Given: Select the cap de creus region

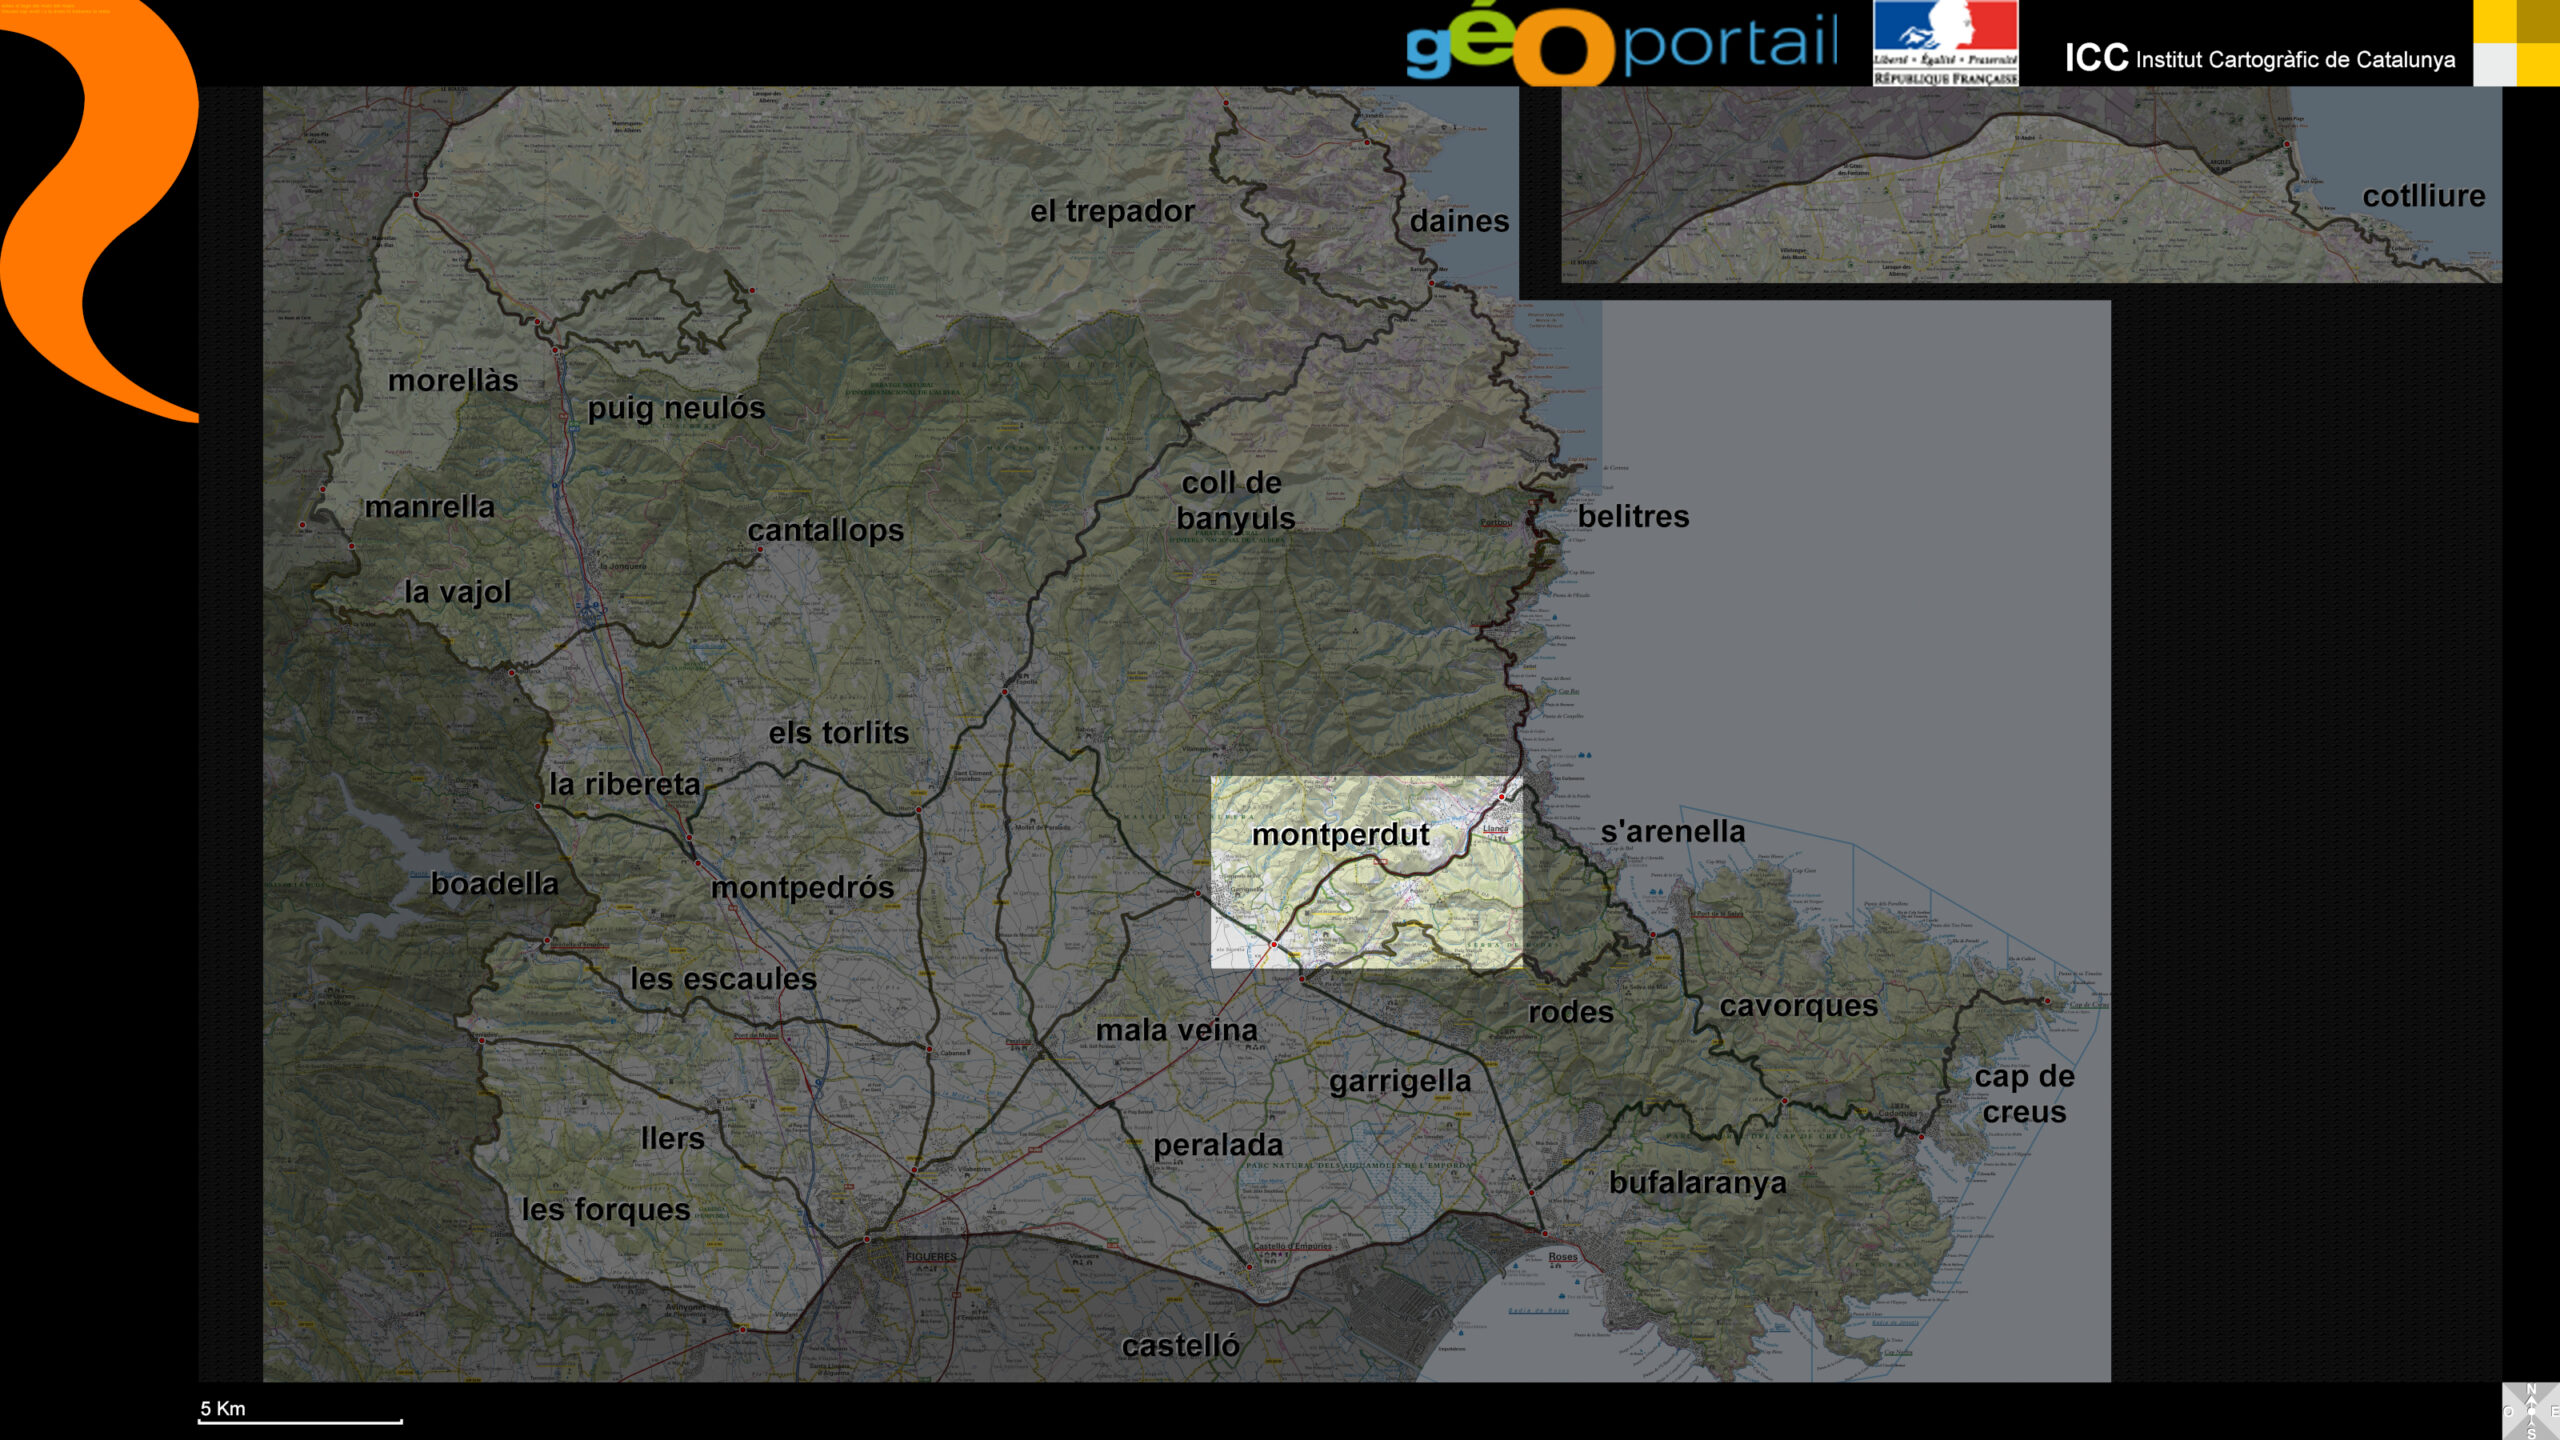Looking at the screenshot, I should click(2024, 1094).
